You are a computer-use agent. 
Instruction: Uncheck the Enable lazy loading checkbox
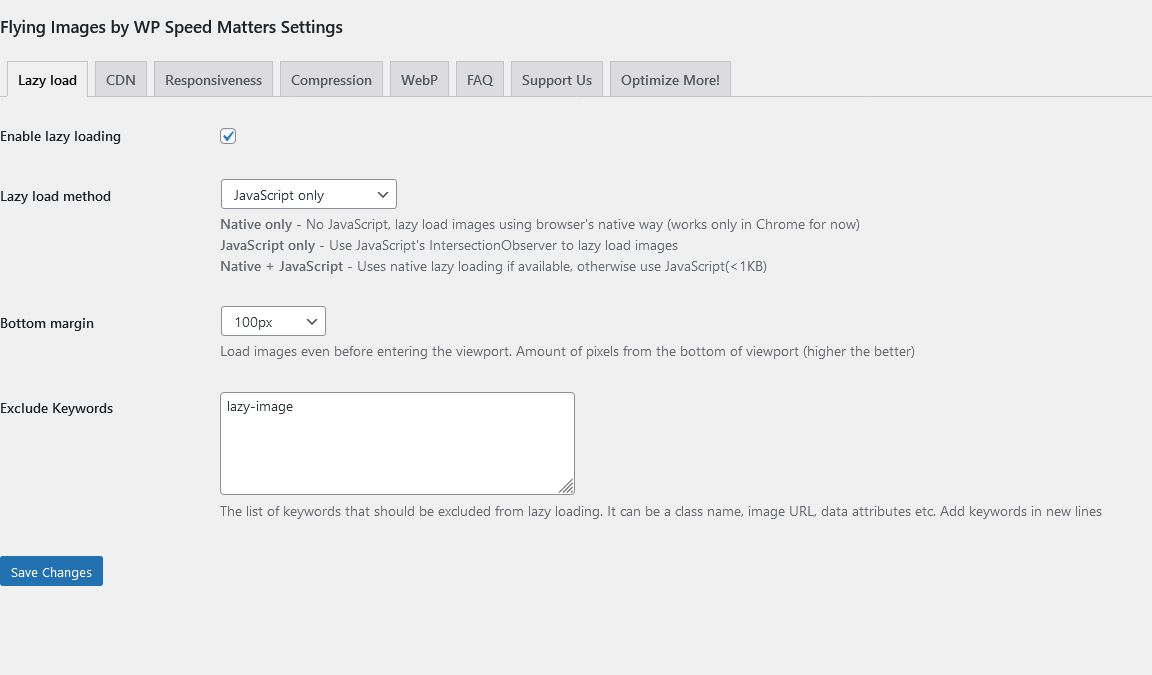(228, 136)
